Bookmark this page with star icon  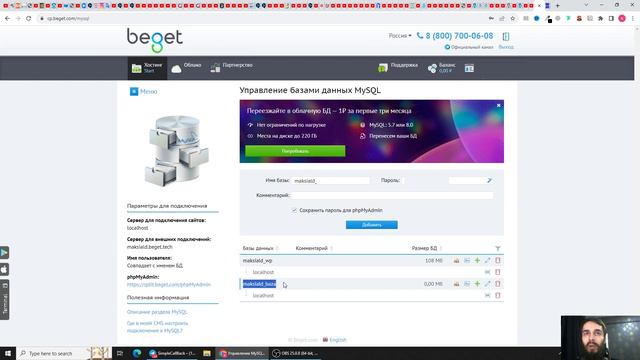(x=513, y=18)
